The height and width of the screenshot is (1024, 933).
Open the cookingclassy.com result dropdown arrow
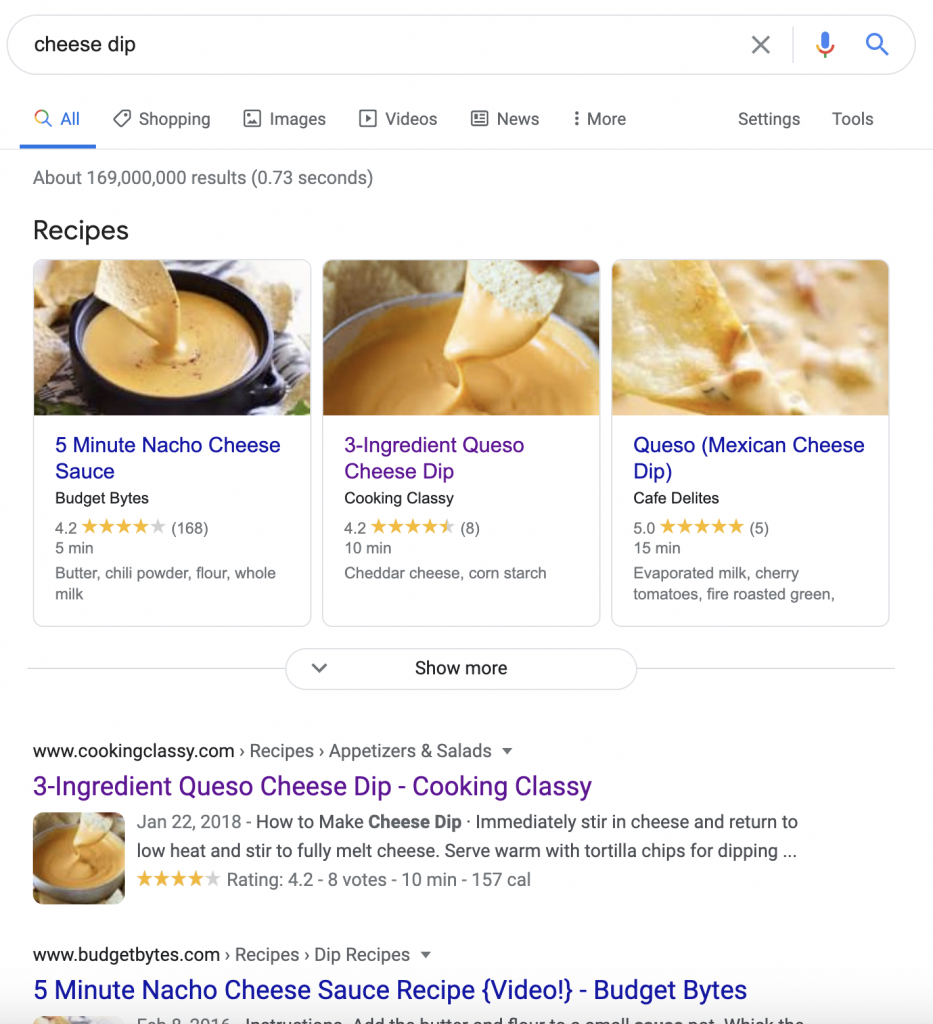[507, 751]
